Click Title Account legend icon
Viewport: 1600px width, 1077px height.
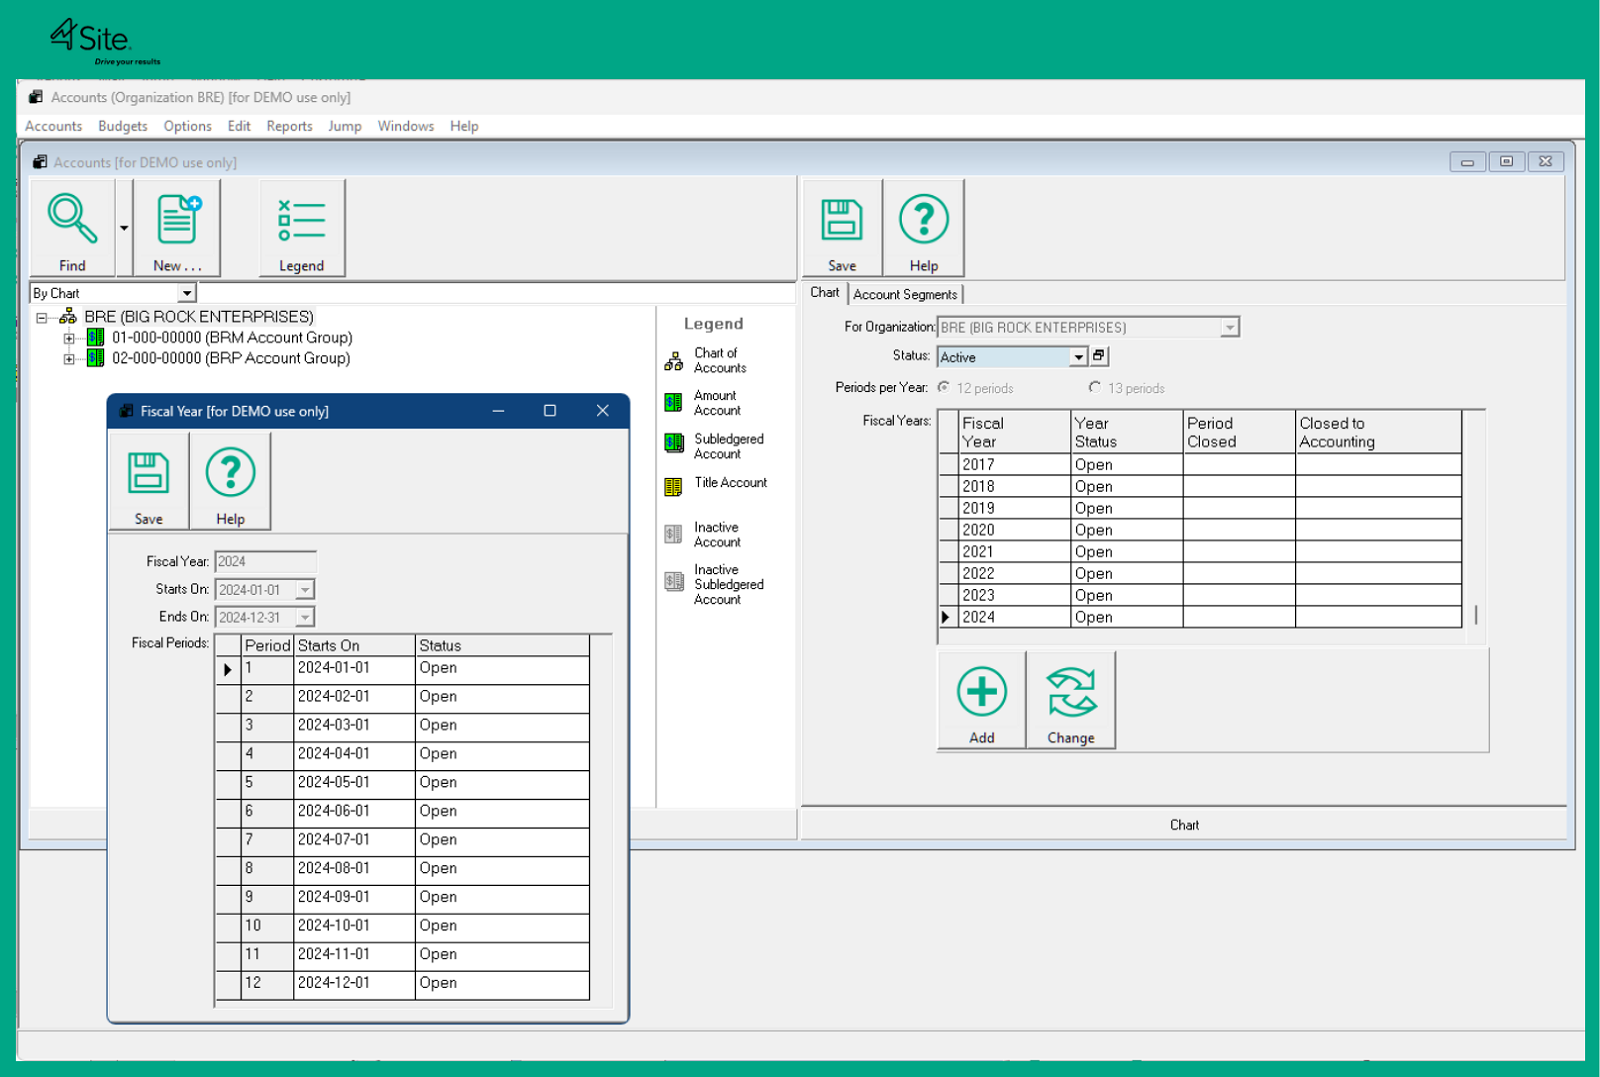pyautogui.click(x=673, y=487)
